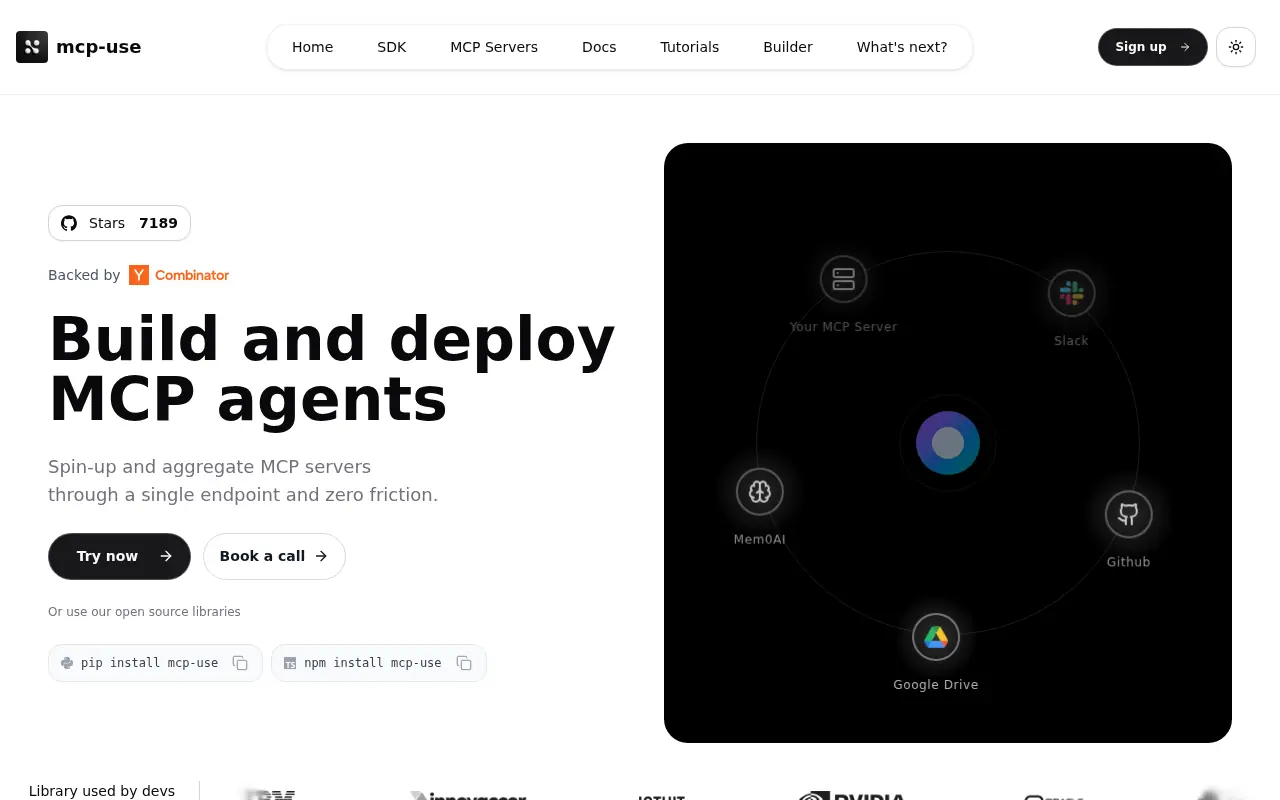1280x800 pixels.
Task: Copy the npm install command
Action: (x=464, y=662)
